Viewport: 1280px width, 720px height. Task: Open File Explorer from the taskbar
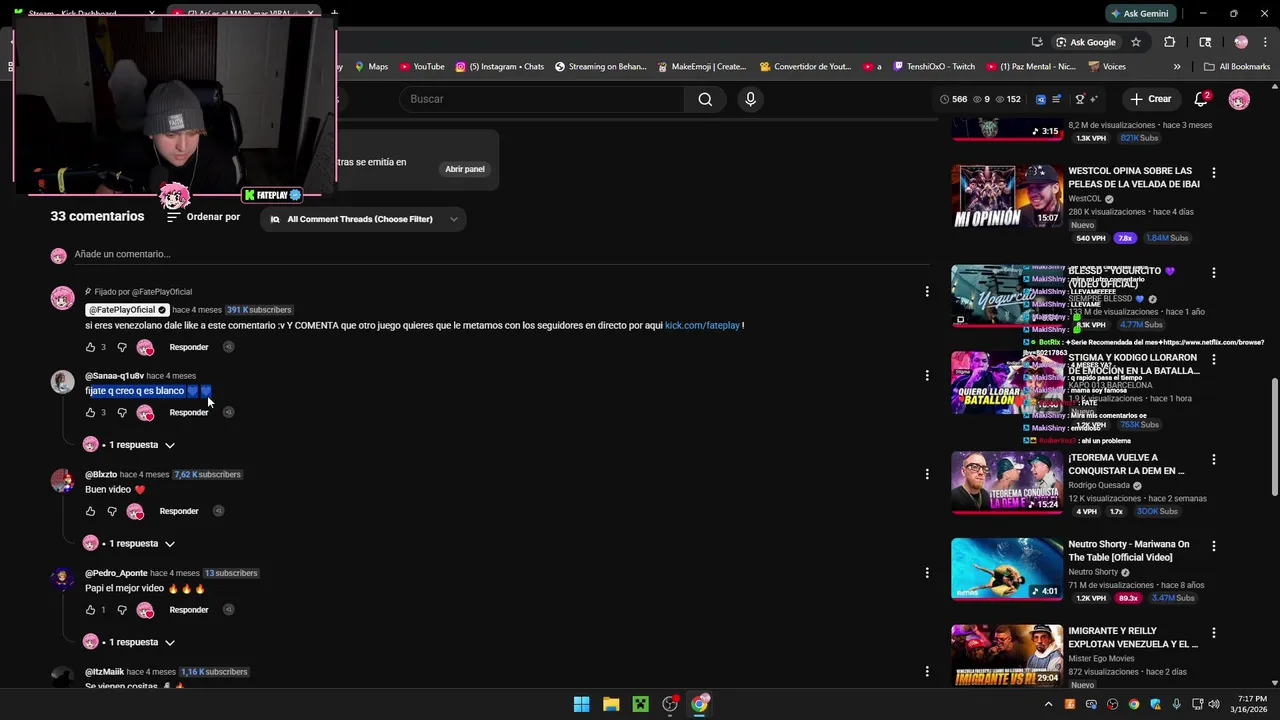611,704
